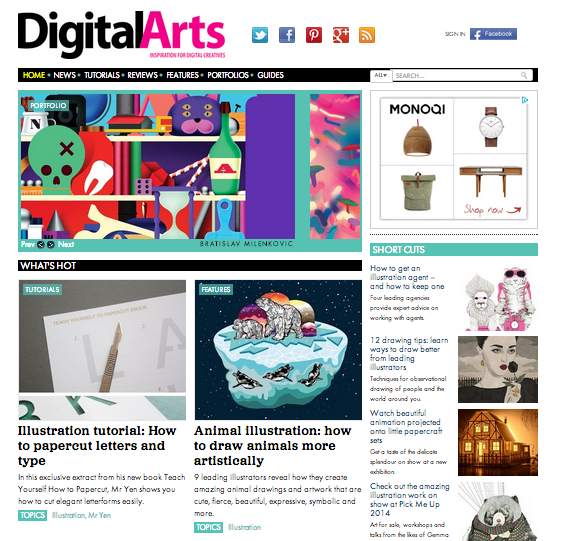Open the glowing house animation thumbnail

point(498,442)
